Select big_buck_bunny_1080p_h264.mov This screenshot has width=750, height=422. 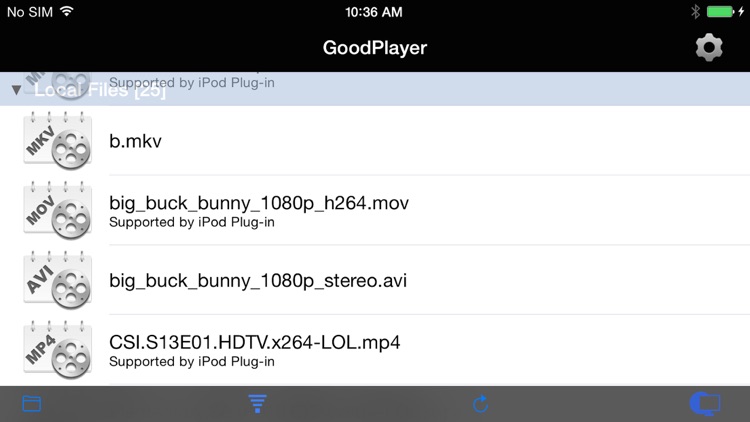[x=375, y=211]
